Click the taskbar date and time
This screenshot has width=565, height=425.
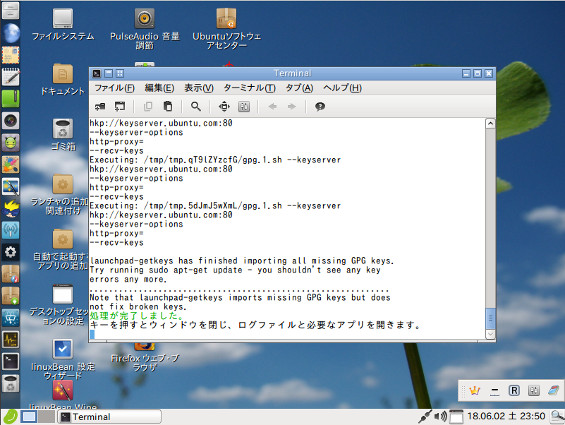(x=506, y=416)
